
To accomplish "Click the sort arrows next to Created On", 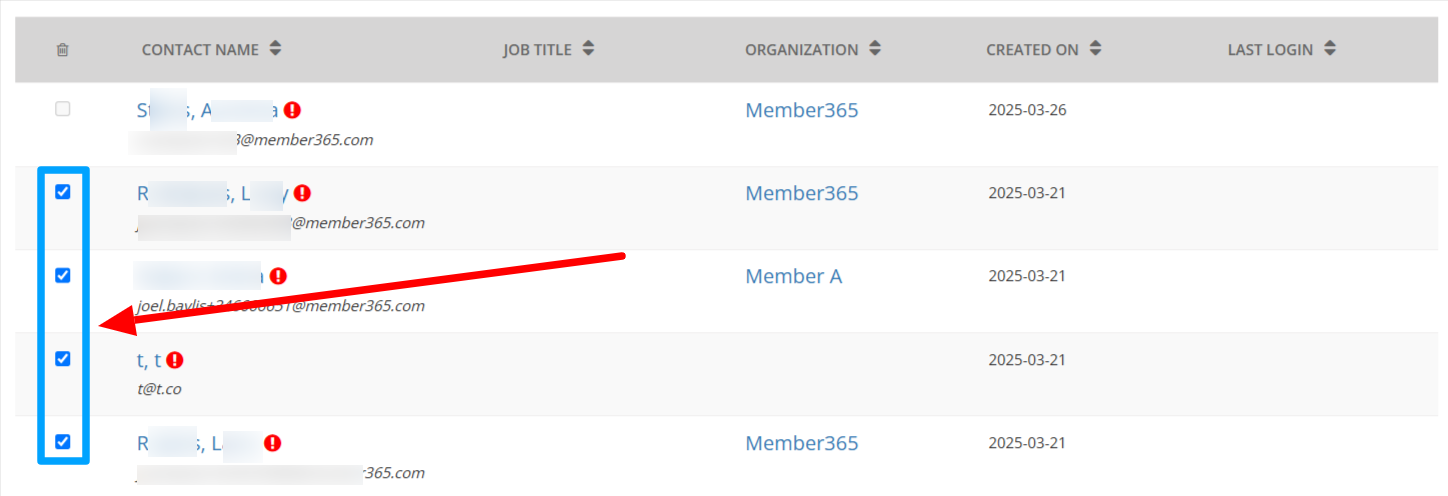I will coord(1096,49).
